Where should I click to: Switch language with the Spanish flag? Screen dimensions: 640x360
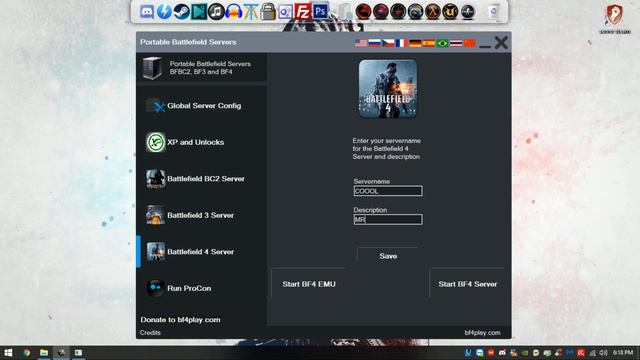pyautogui.click(x=429, y=43)
